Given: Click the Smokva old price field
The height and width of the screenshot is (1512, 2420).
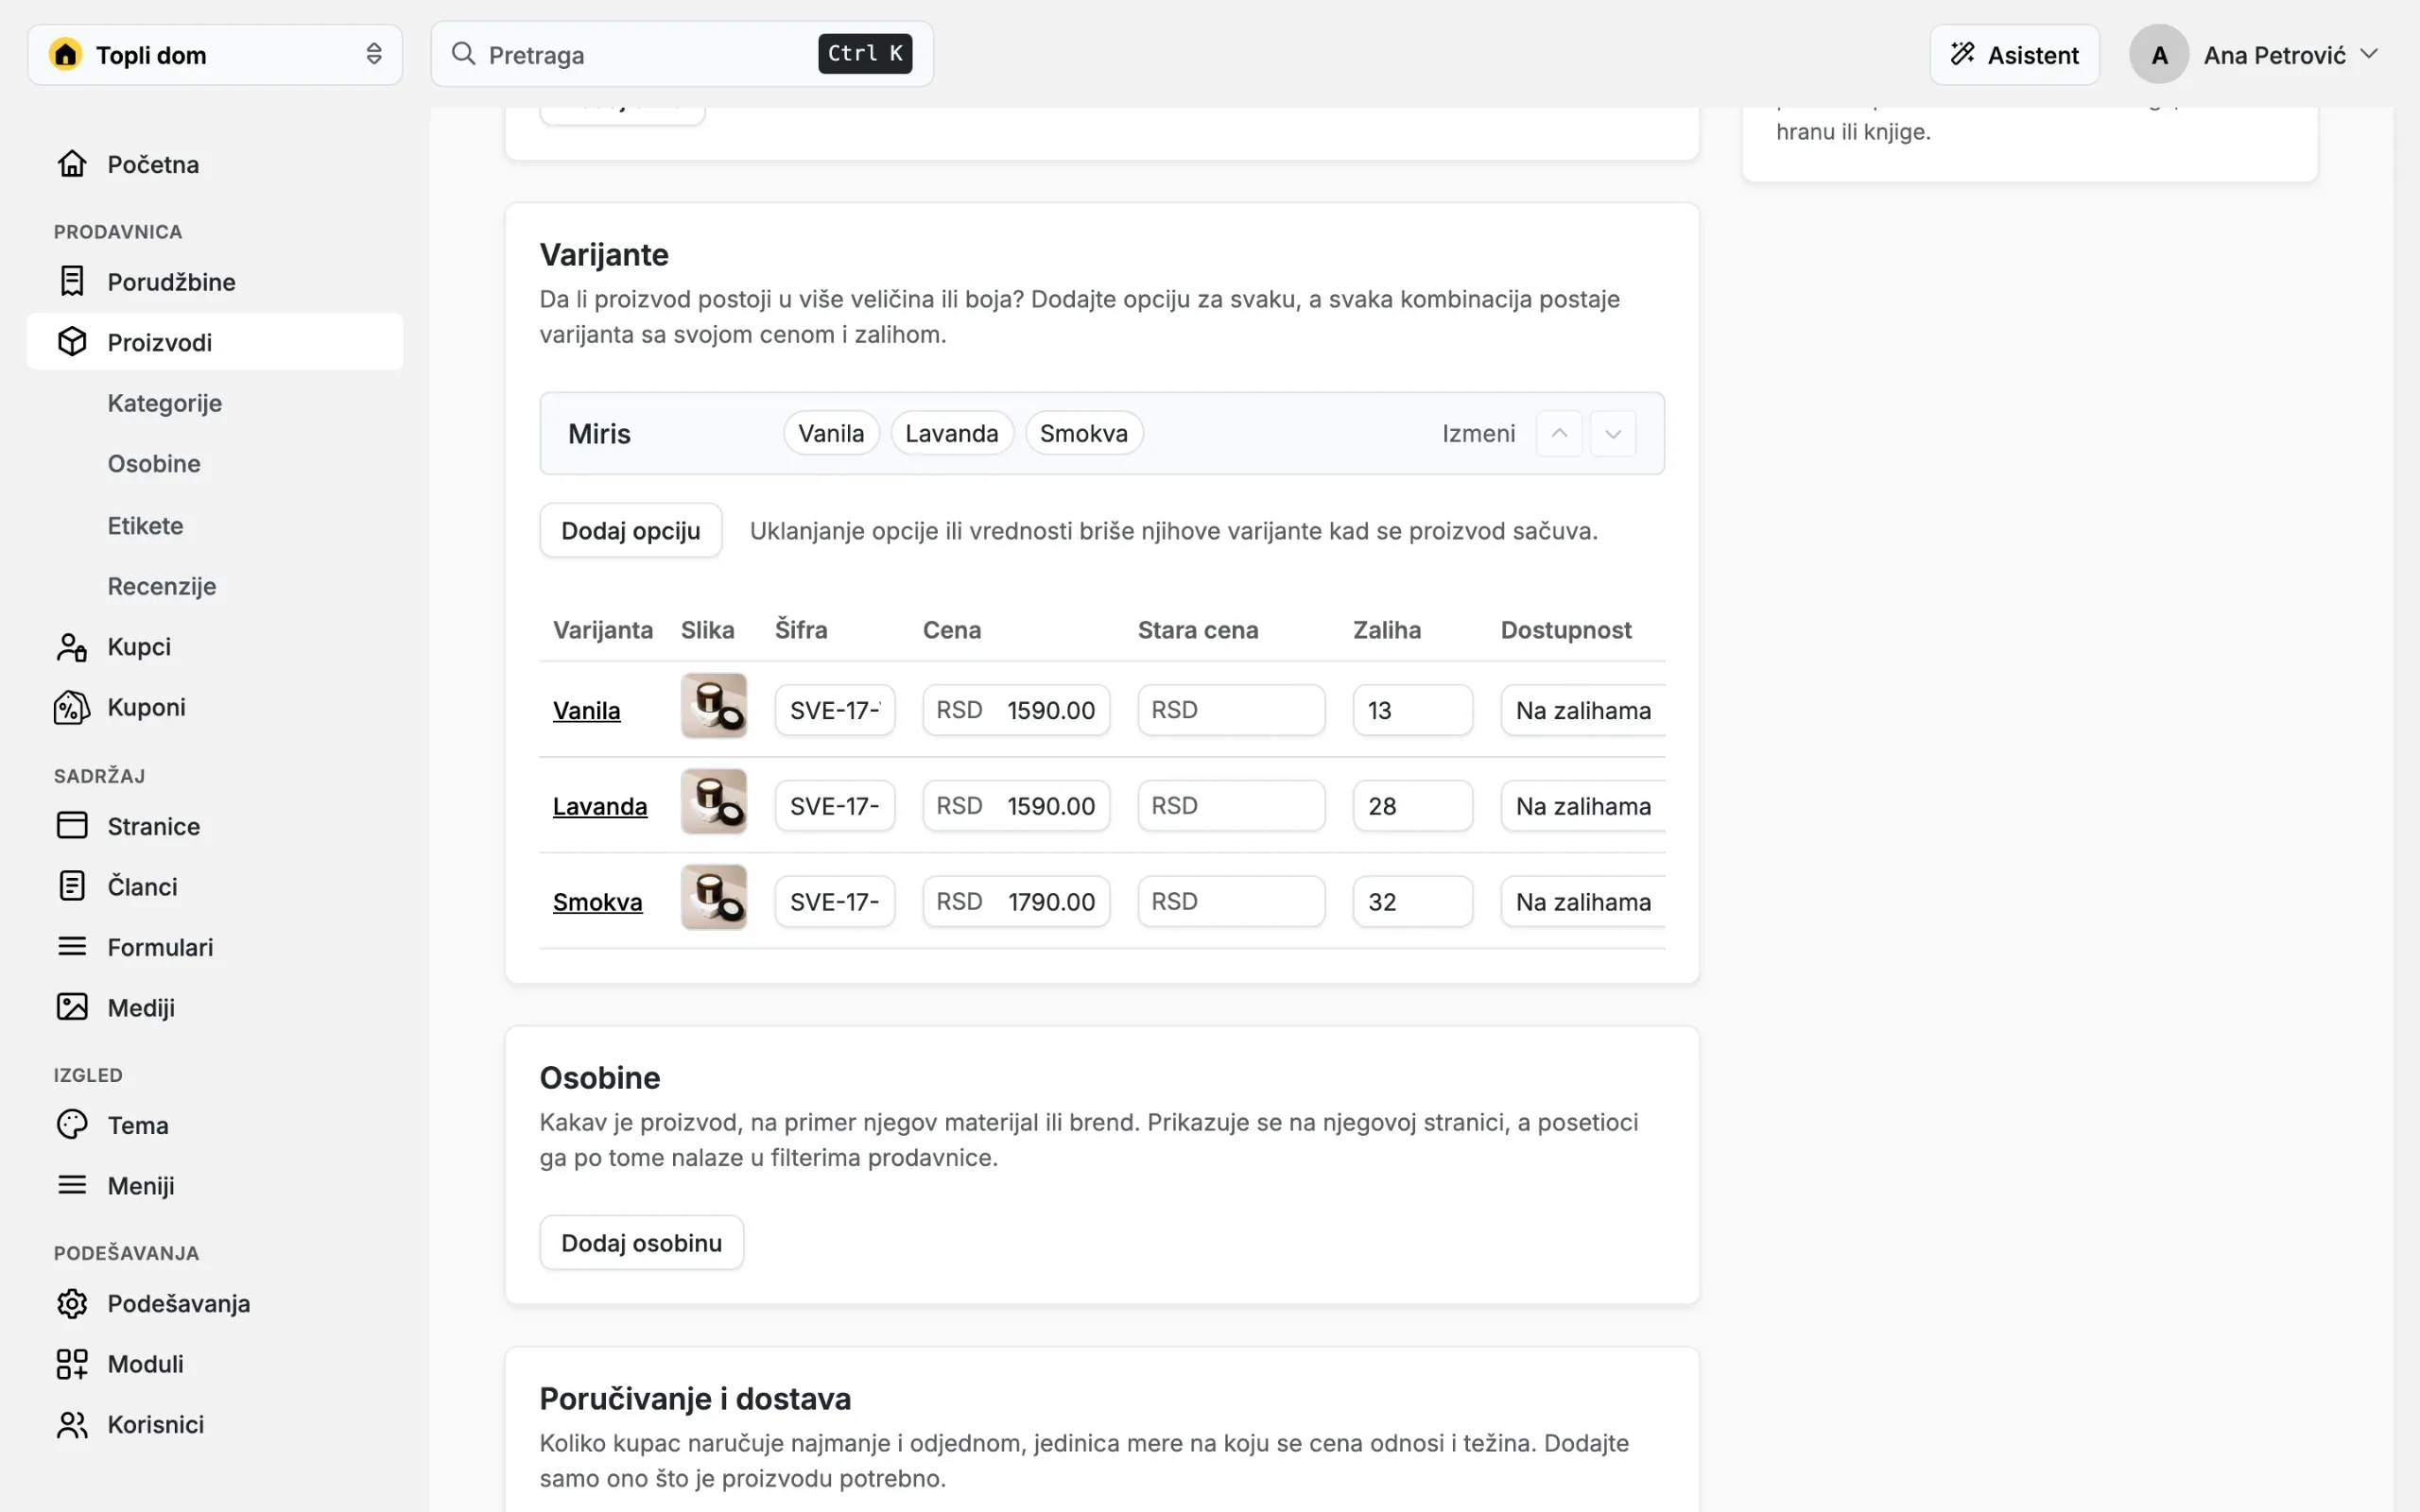Looking at the screenshot, I should [1232, 902].
